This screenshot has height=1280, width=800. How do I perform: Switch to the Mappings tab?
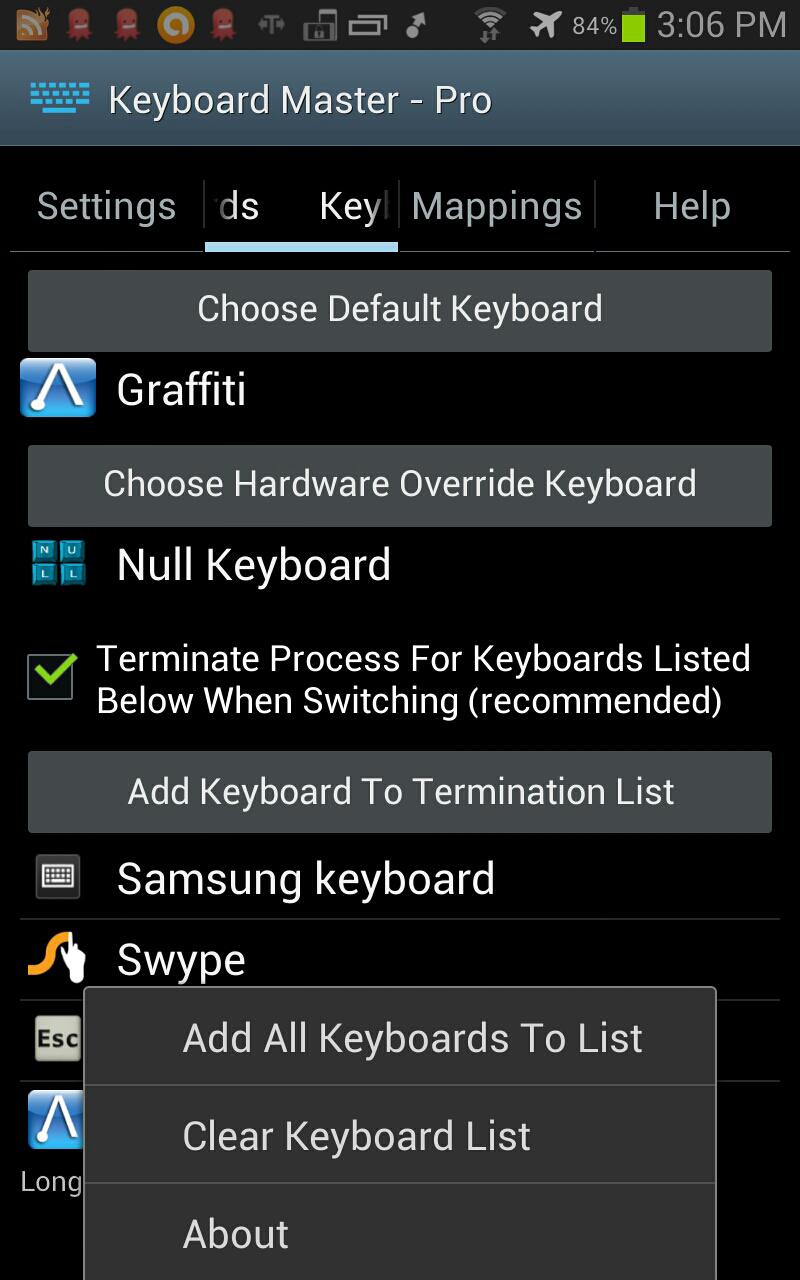497,207
